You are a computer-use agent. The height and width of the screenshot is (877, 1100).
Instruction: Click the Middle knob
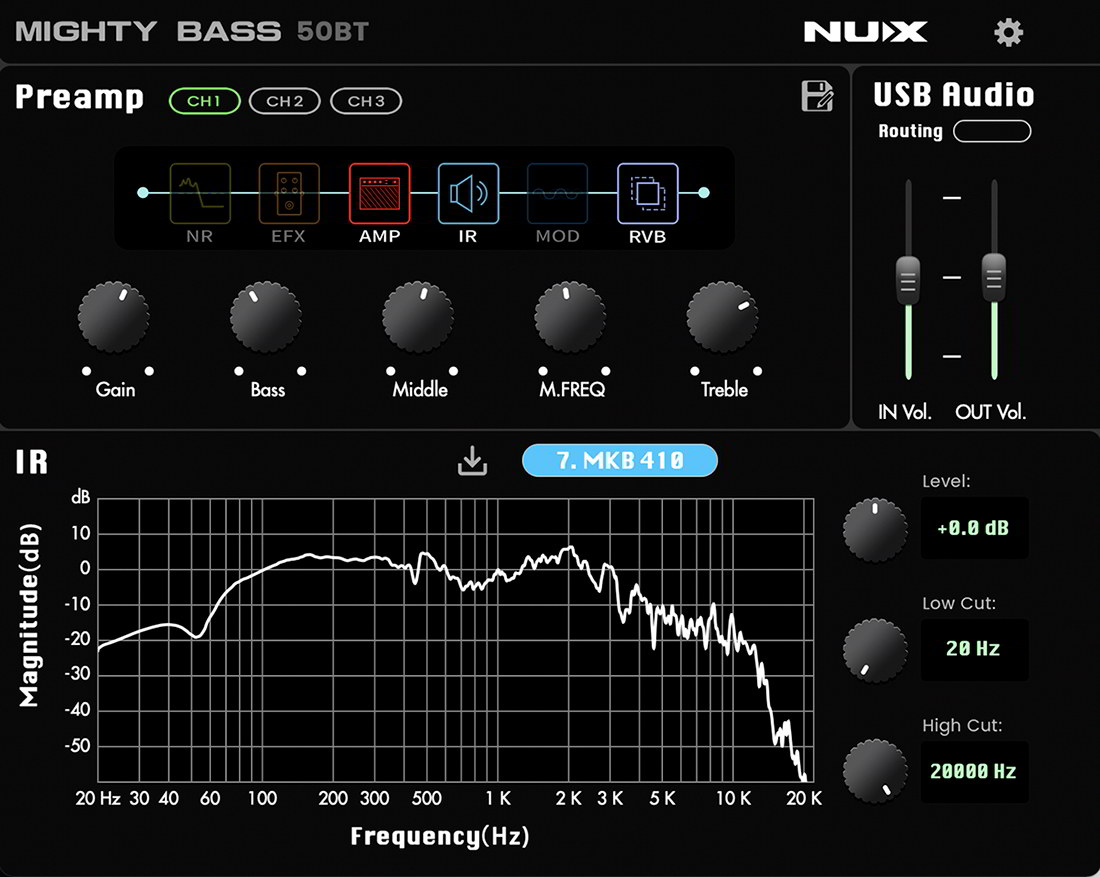tap(418, 317)
